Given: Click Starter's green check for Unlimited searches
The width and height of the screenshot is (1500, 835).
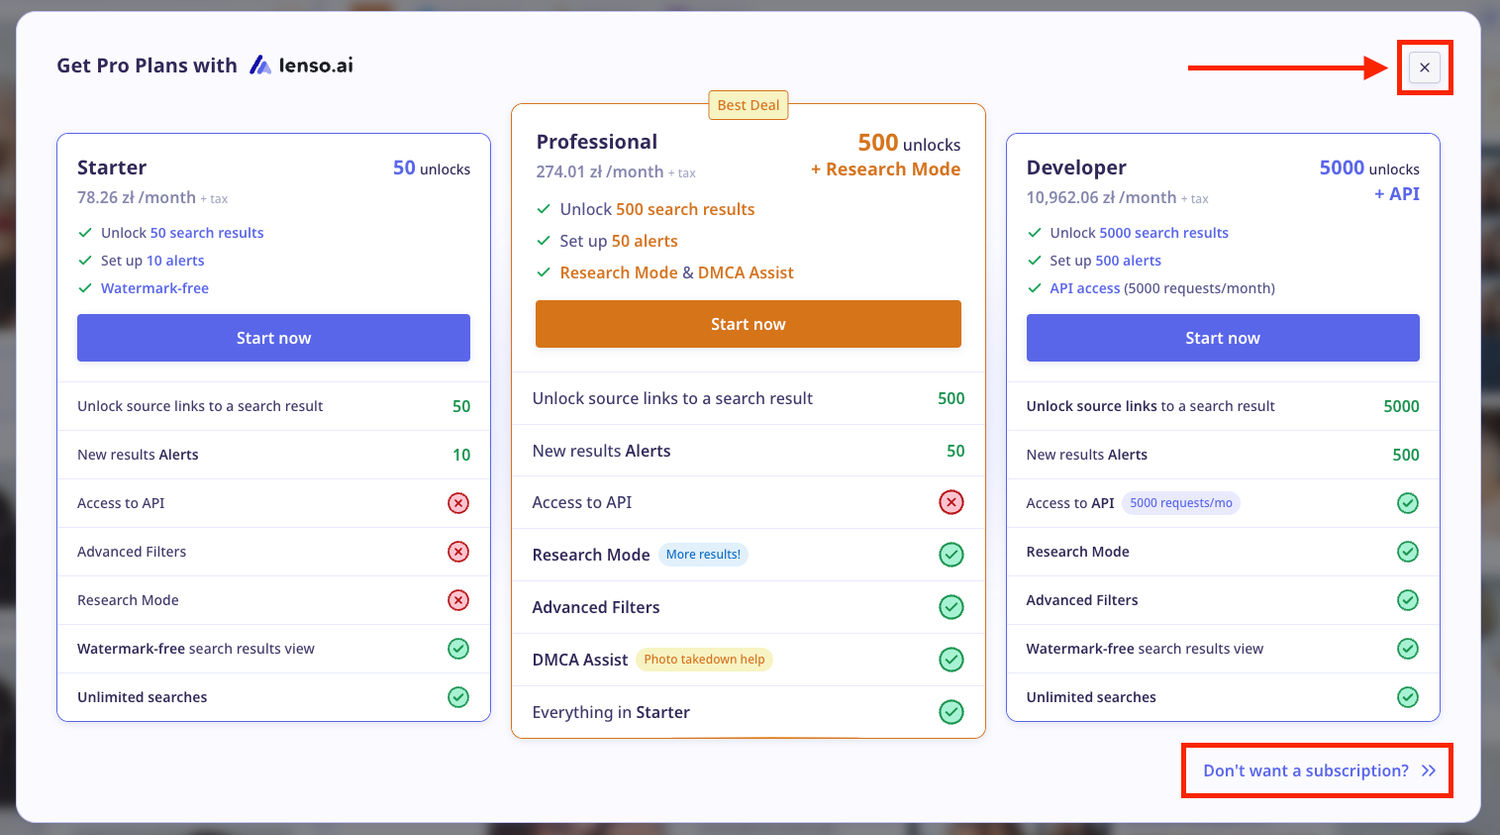Looking at the screenshot, I should 458,697.
